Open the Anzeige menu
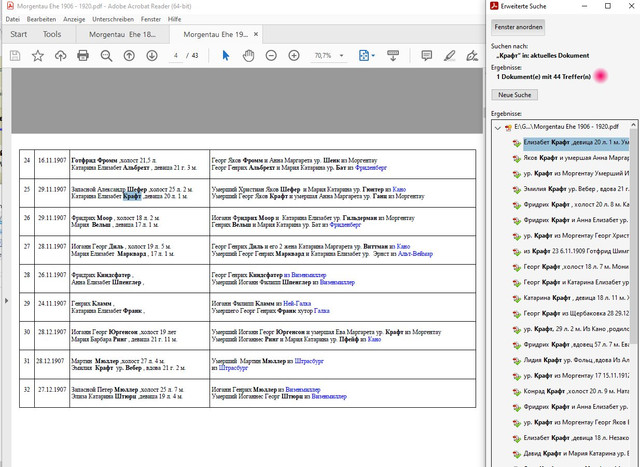This screenshot has width=640, height=467. tap(74, 19)
